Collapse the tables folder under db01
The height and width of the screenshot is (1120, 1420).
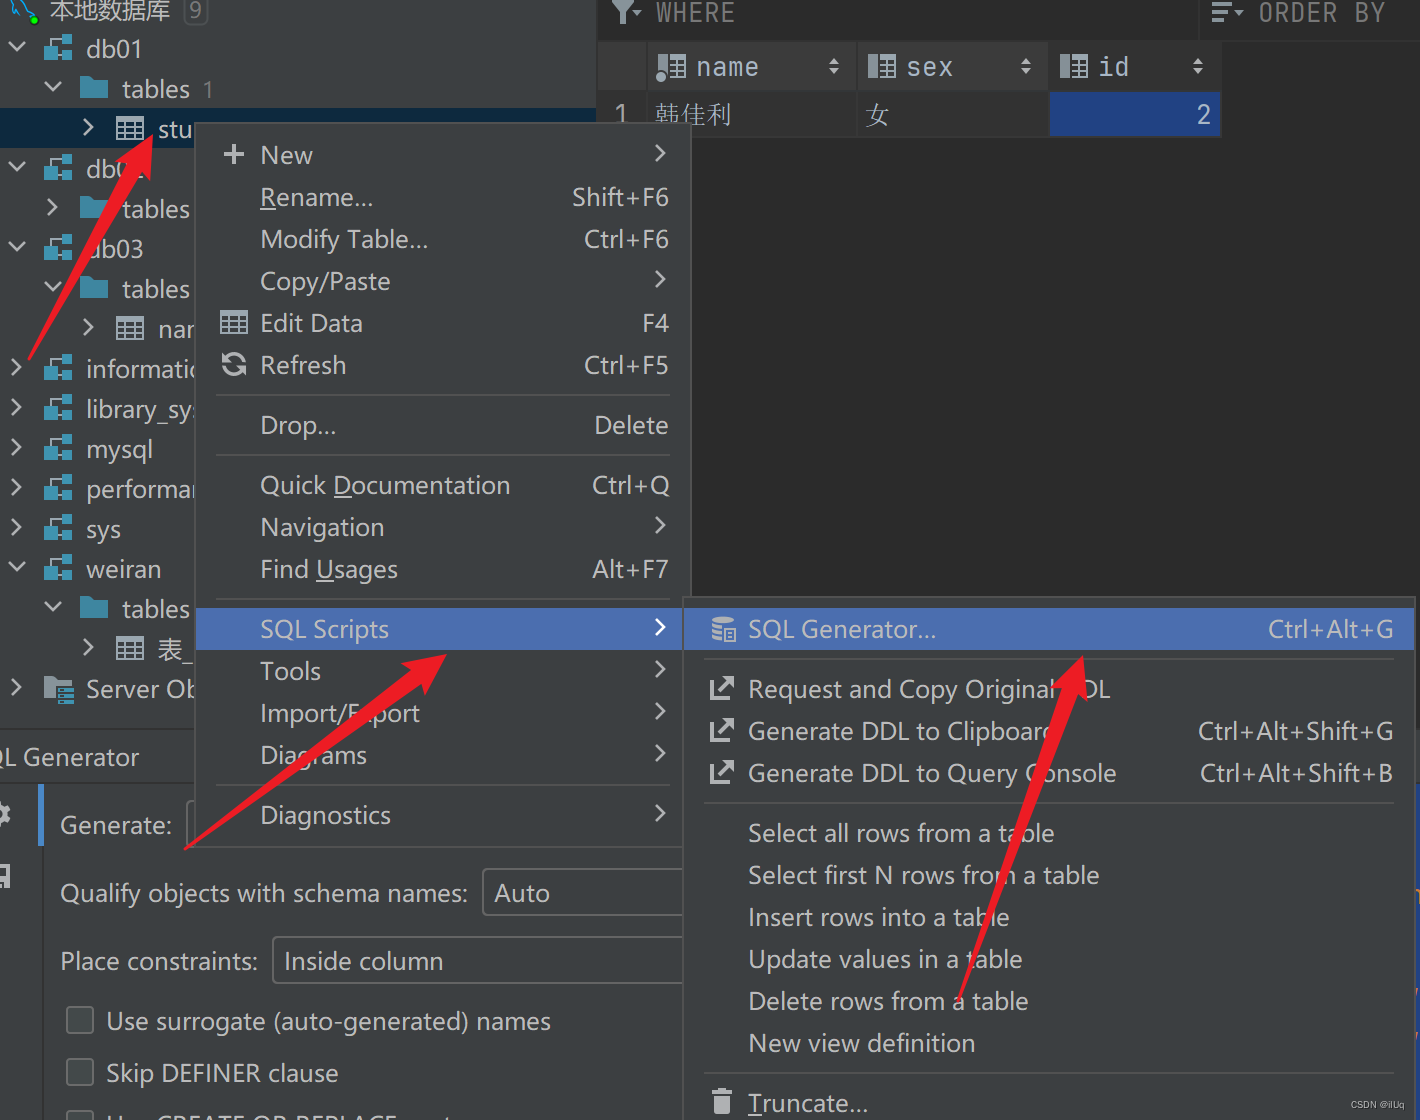[x=53, y=87]
